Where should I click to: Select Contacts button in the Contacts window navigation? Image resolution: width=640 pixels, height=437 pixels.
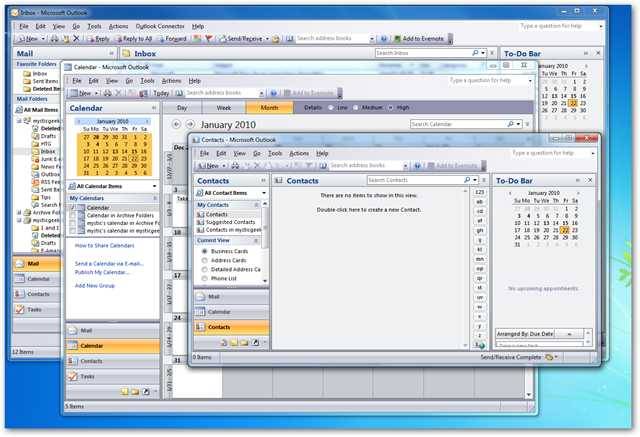[231, 327]
